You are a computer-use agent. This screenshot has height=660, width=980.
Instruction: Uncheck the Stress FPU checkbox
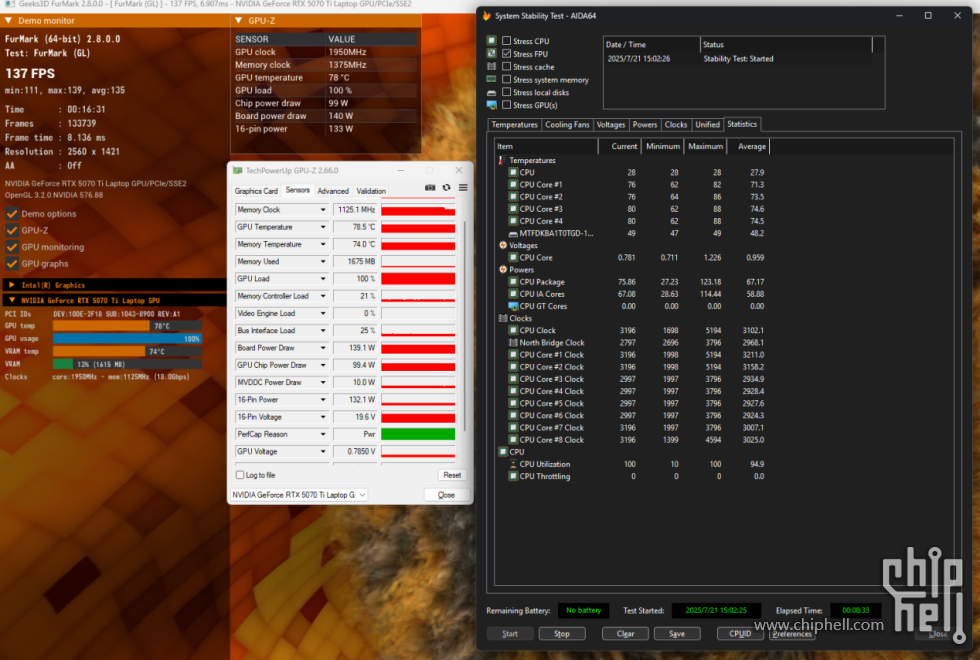coord(506,54)
